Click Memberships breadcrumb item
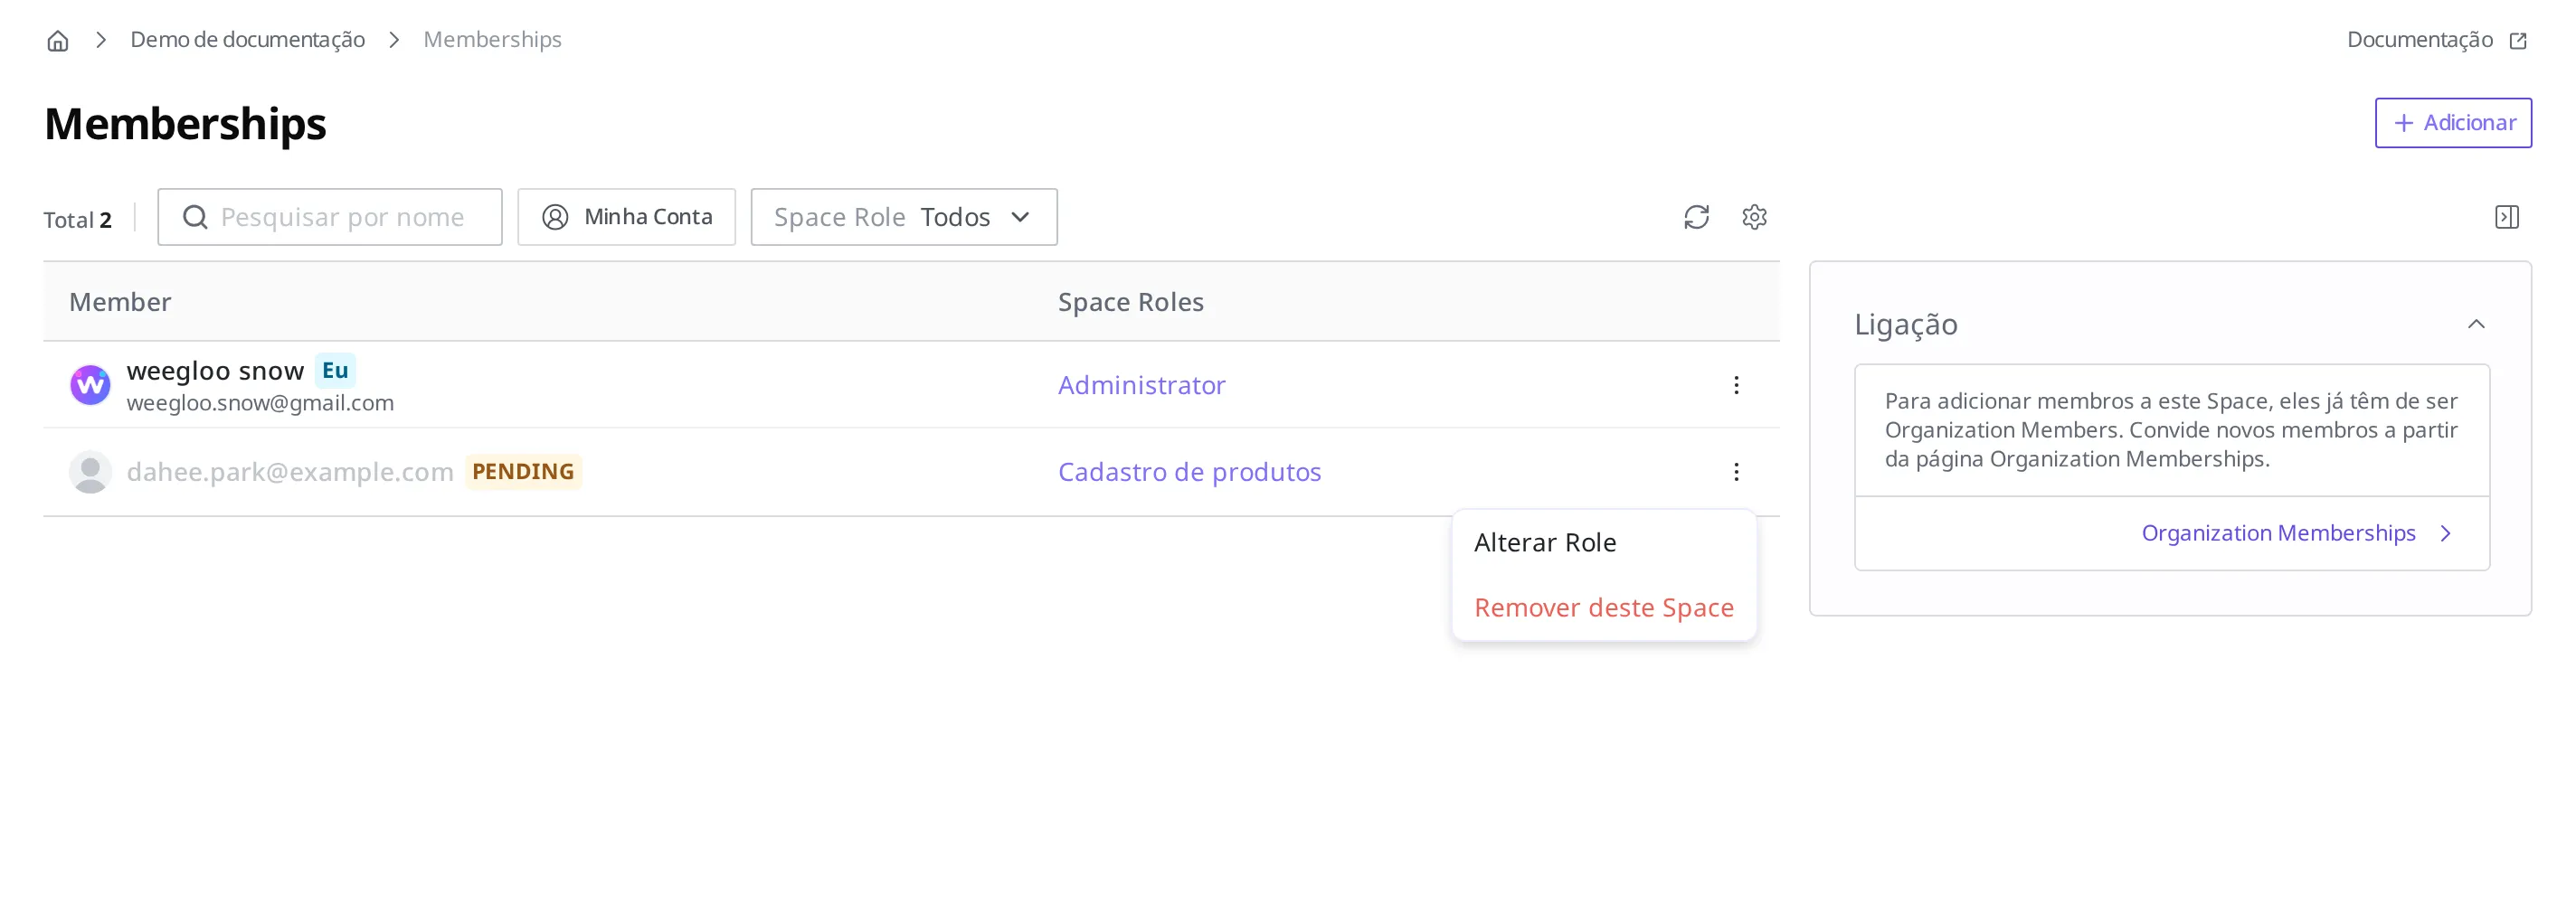Image resolution: width=2576 pixels, height=904 pixels. point(492,40)
